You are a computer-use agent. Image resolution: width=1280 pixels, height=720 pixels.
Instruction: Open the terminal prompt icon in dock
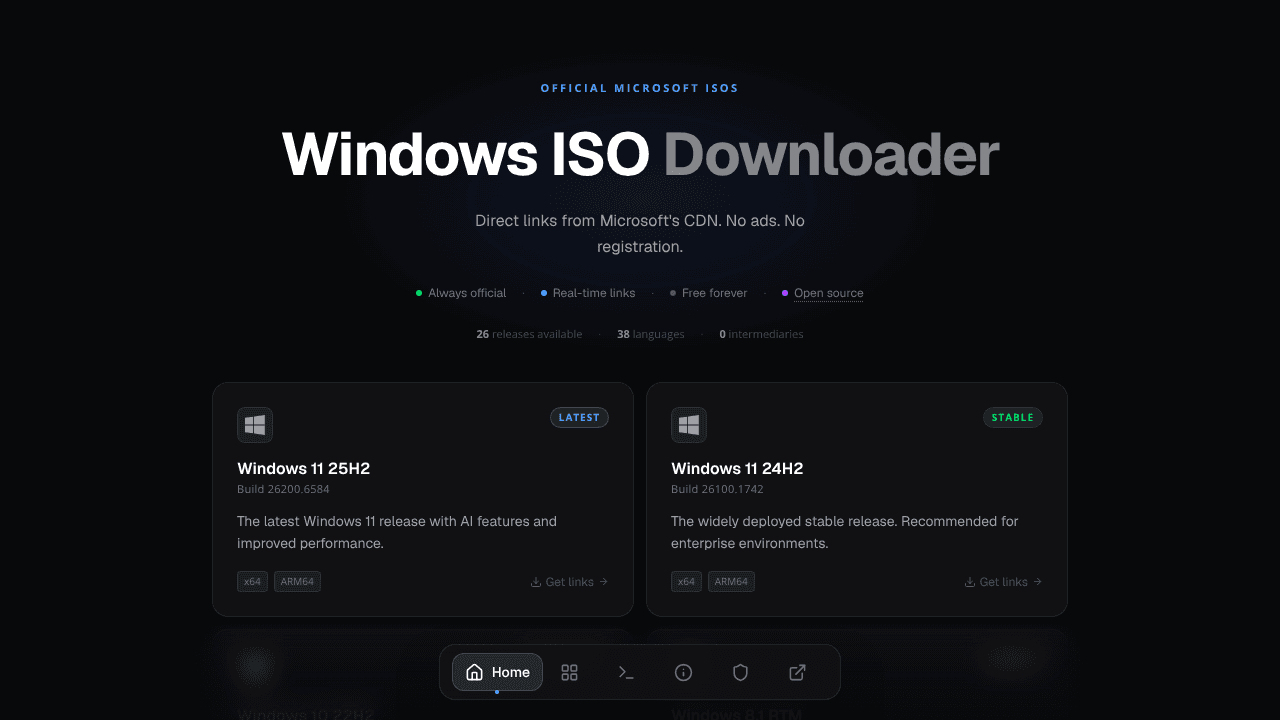(x=626, y=672)
